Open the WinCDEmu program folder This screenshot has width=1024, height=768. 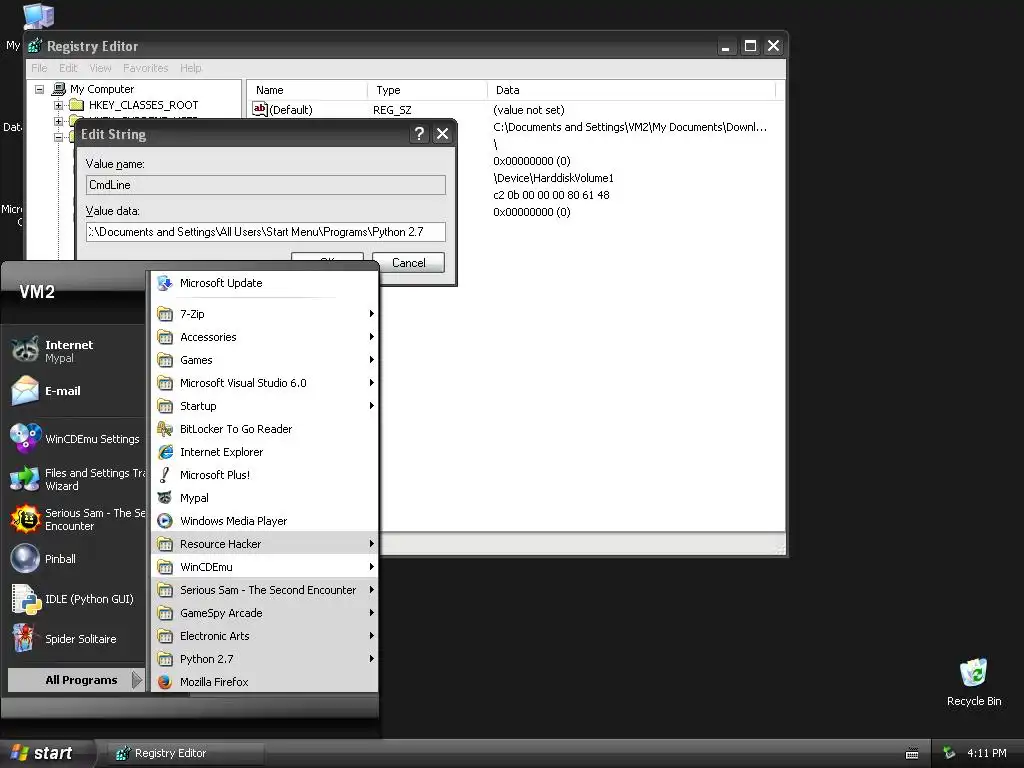[264, 567]
